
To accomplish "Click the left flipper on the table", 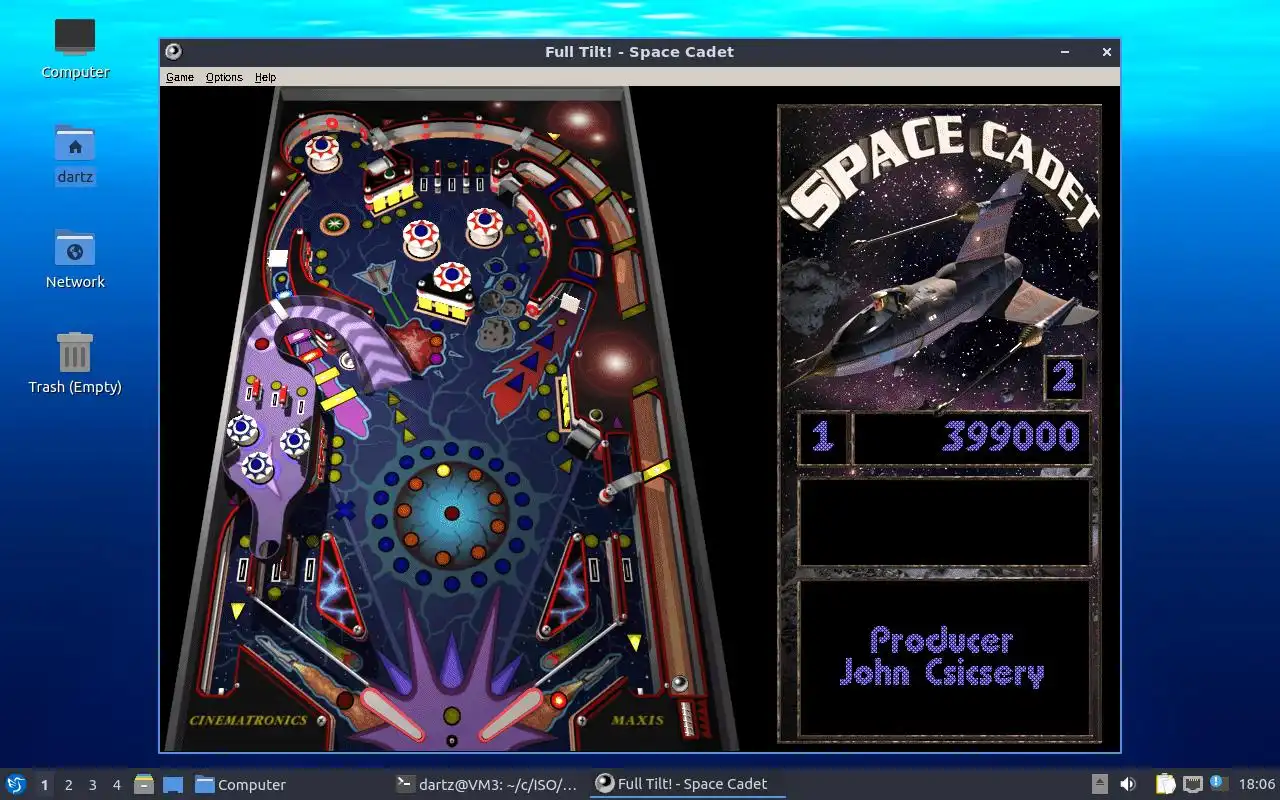I will coord(395,714).
